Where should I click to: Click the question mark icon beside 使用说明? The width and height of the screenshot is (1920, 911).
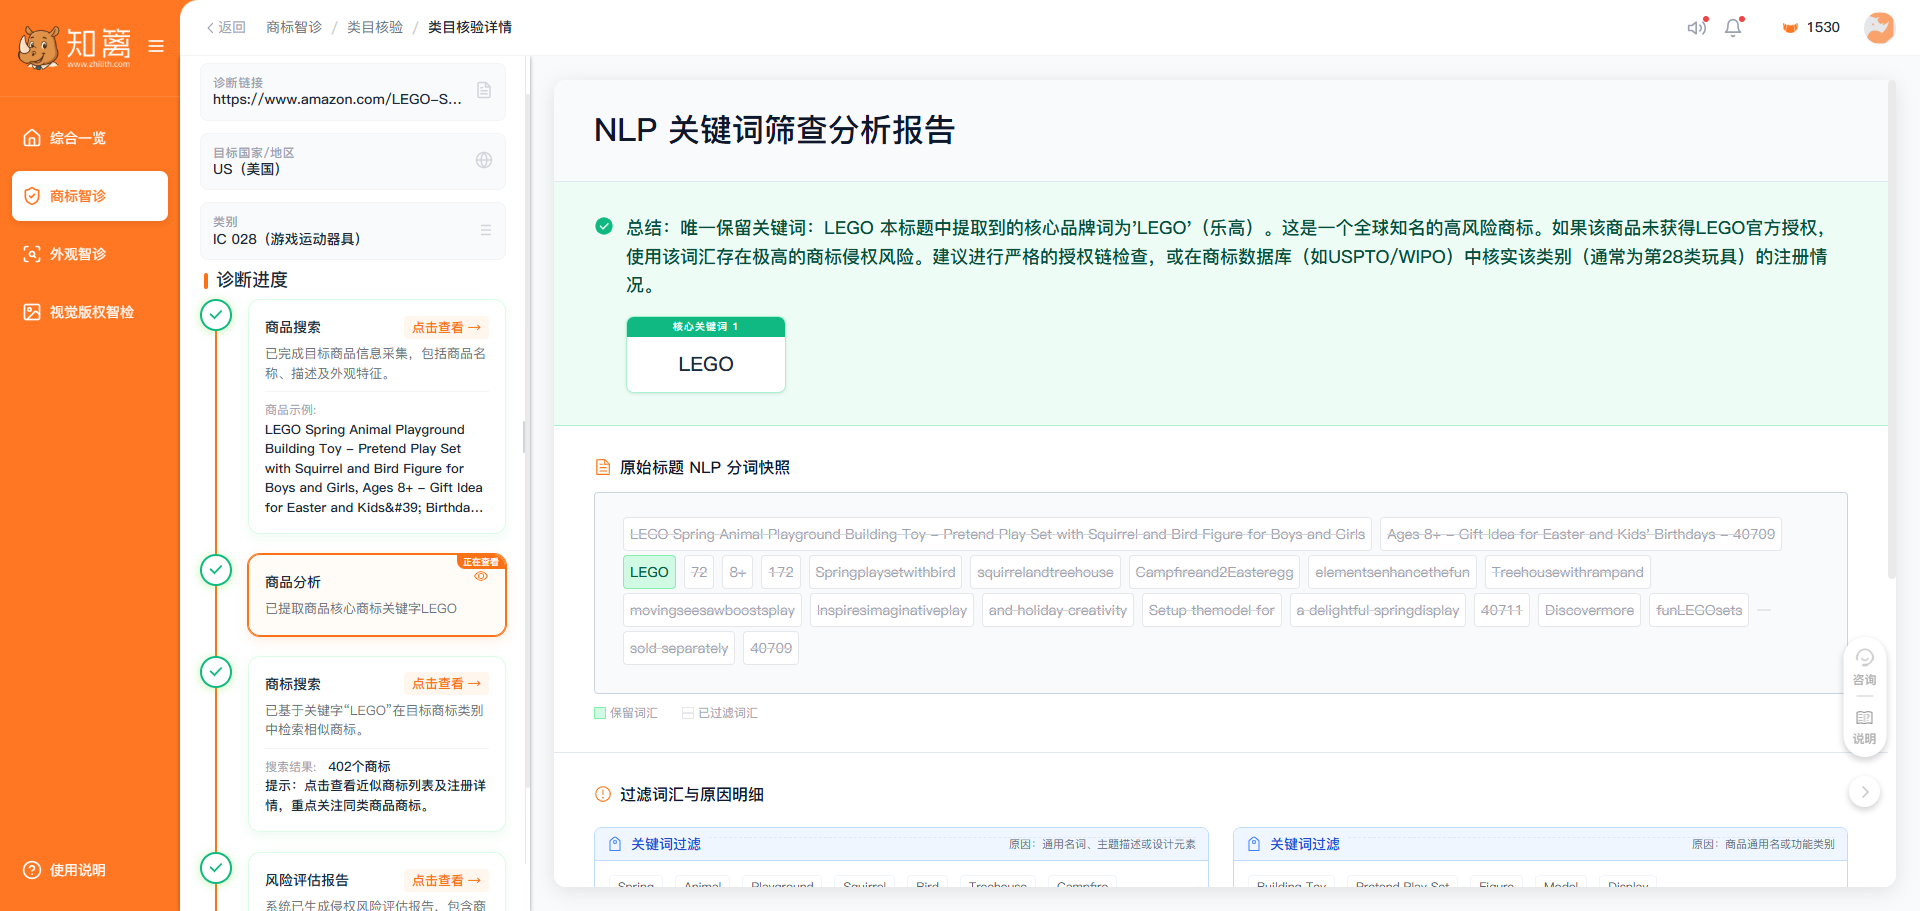click(x=32, y=870)
